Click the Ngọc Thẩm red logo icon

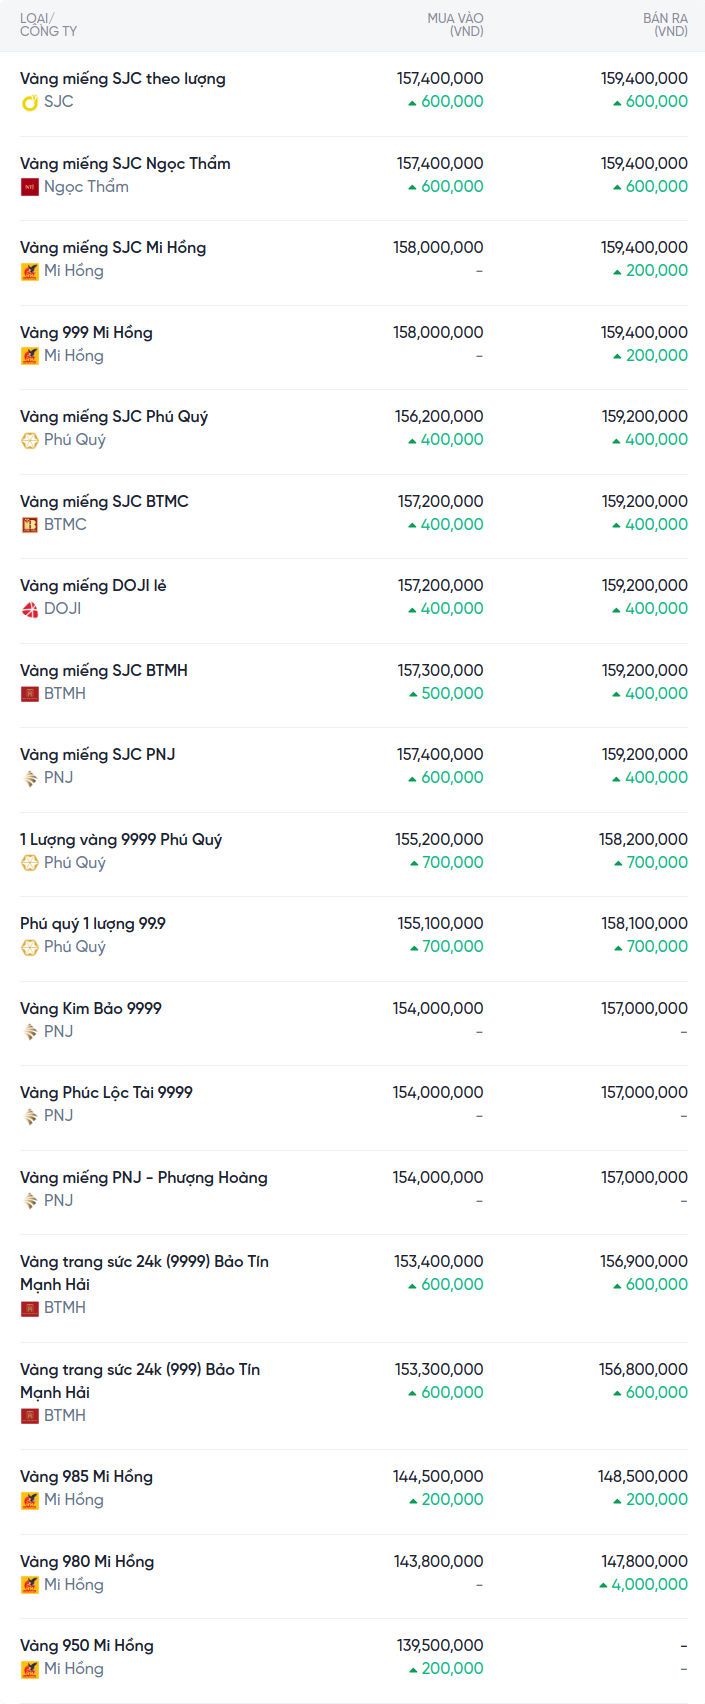pyautogui.click(x=30, y=187)
